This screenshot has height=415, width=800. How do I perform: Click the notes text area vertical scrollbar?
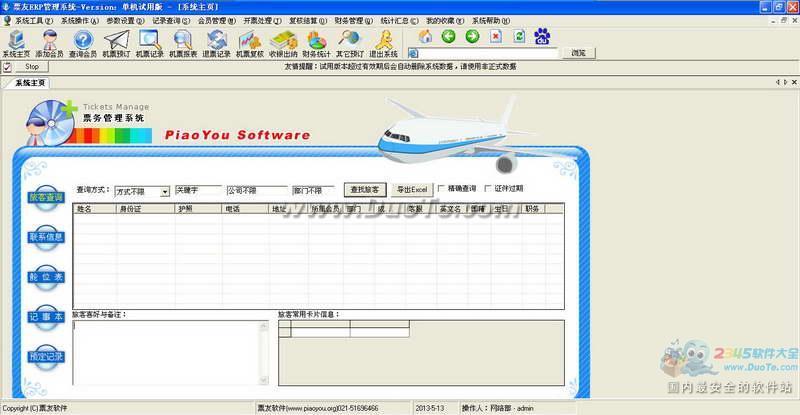(264, 352)
